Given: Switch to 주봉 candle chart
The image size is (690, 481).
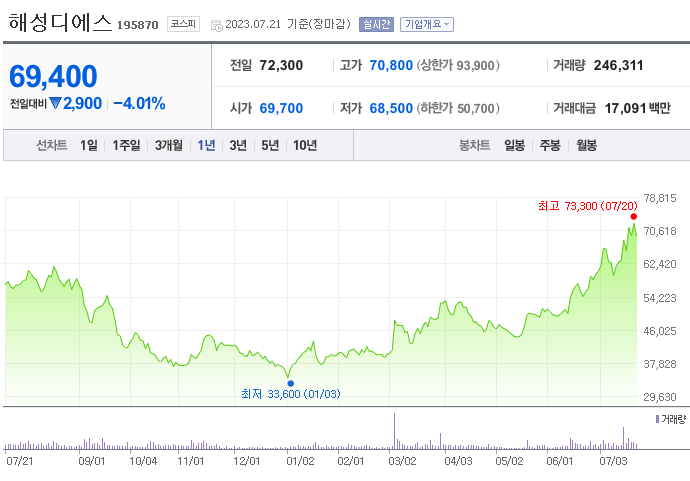Looking at the screenshot, I should click(x=550, y=145).
